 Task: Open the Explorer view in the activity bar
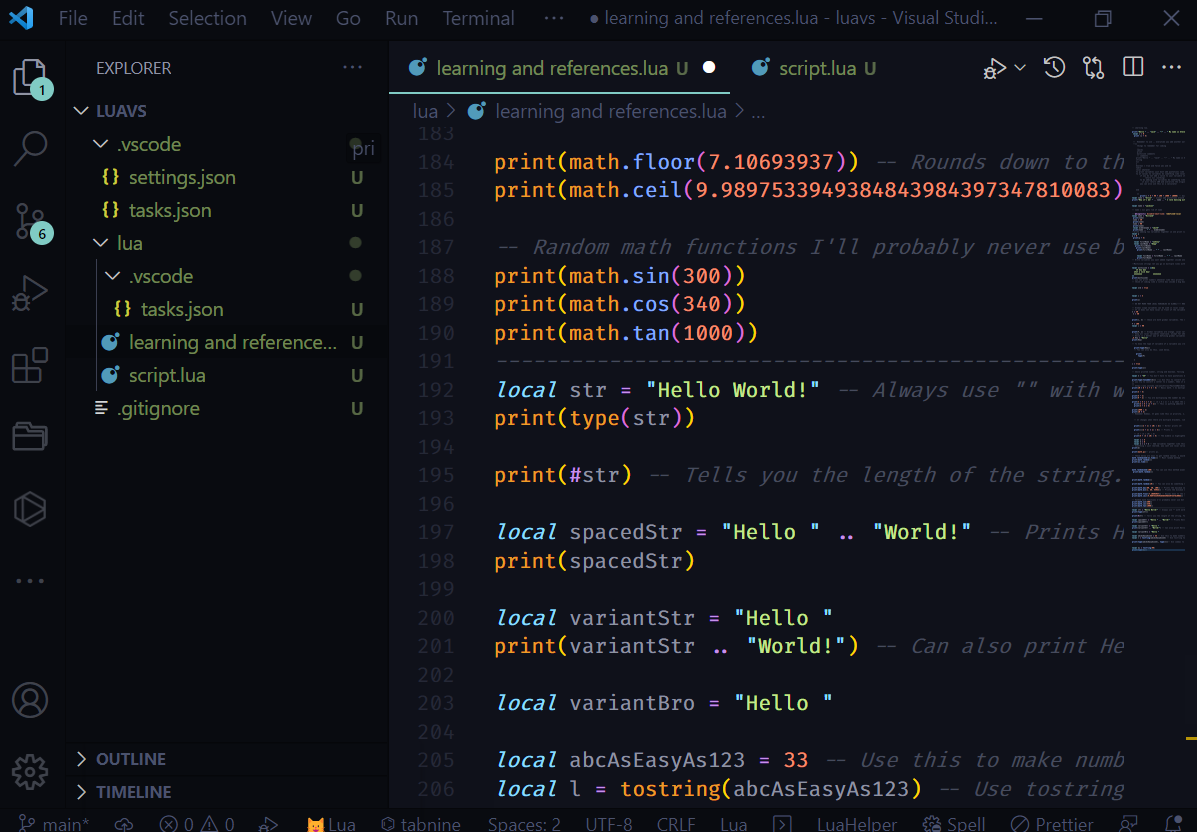pos(30,77)
